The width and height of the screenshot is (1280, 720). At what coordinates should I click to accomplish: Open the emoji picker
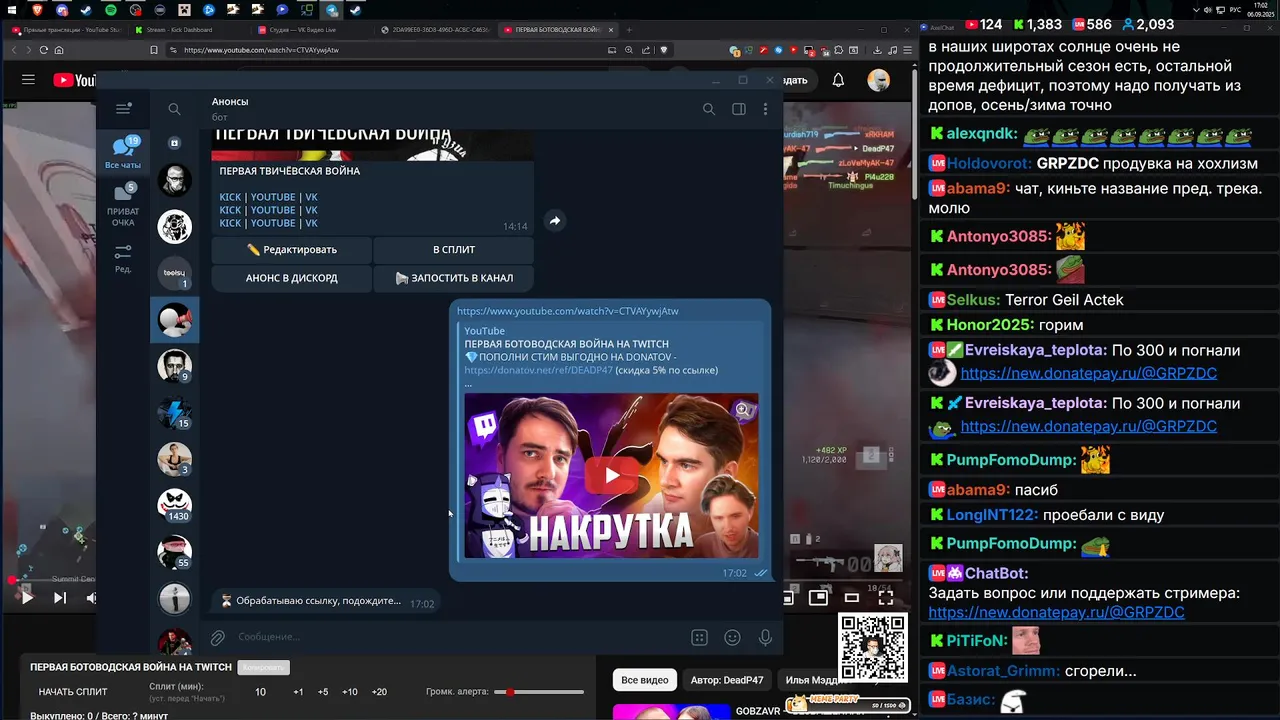(x=732, y=637)
